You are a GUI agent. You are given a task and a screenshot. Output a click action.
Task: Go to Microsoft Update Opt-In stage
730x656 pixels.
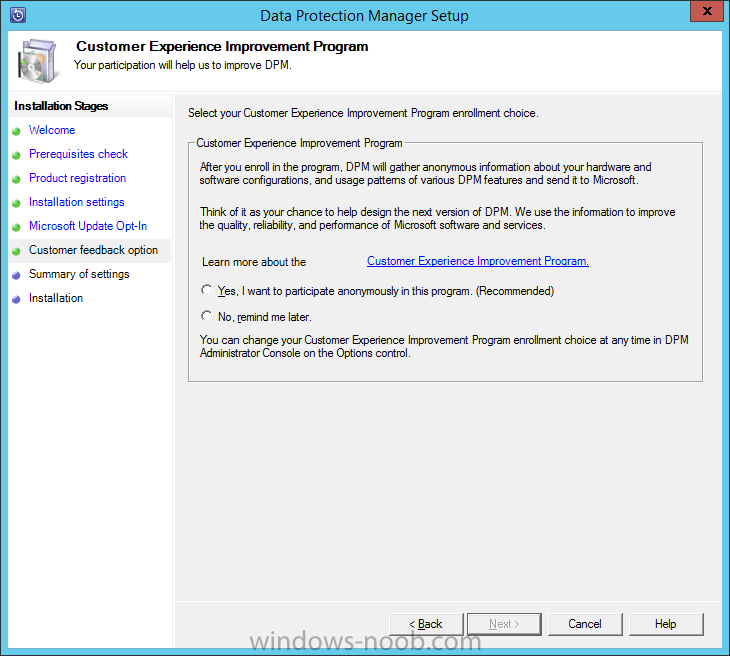coord(88,226)
